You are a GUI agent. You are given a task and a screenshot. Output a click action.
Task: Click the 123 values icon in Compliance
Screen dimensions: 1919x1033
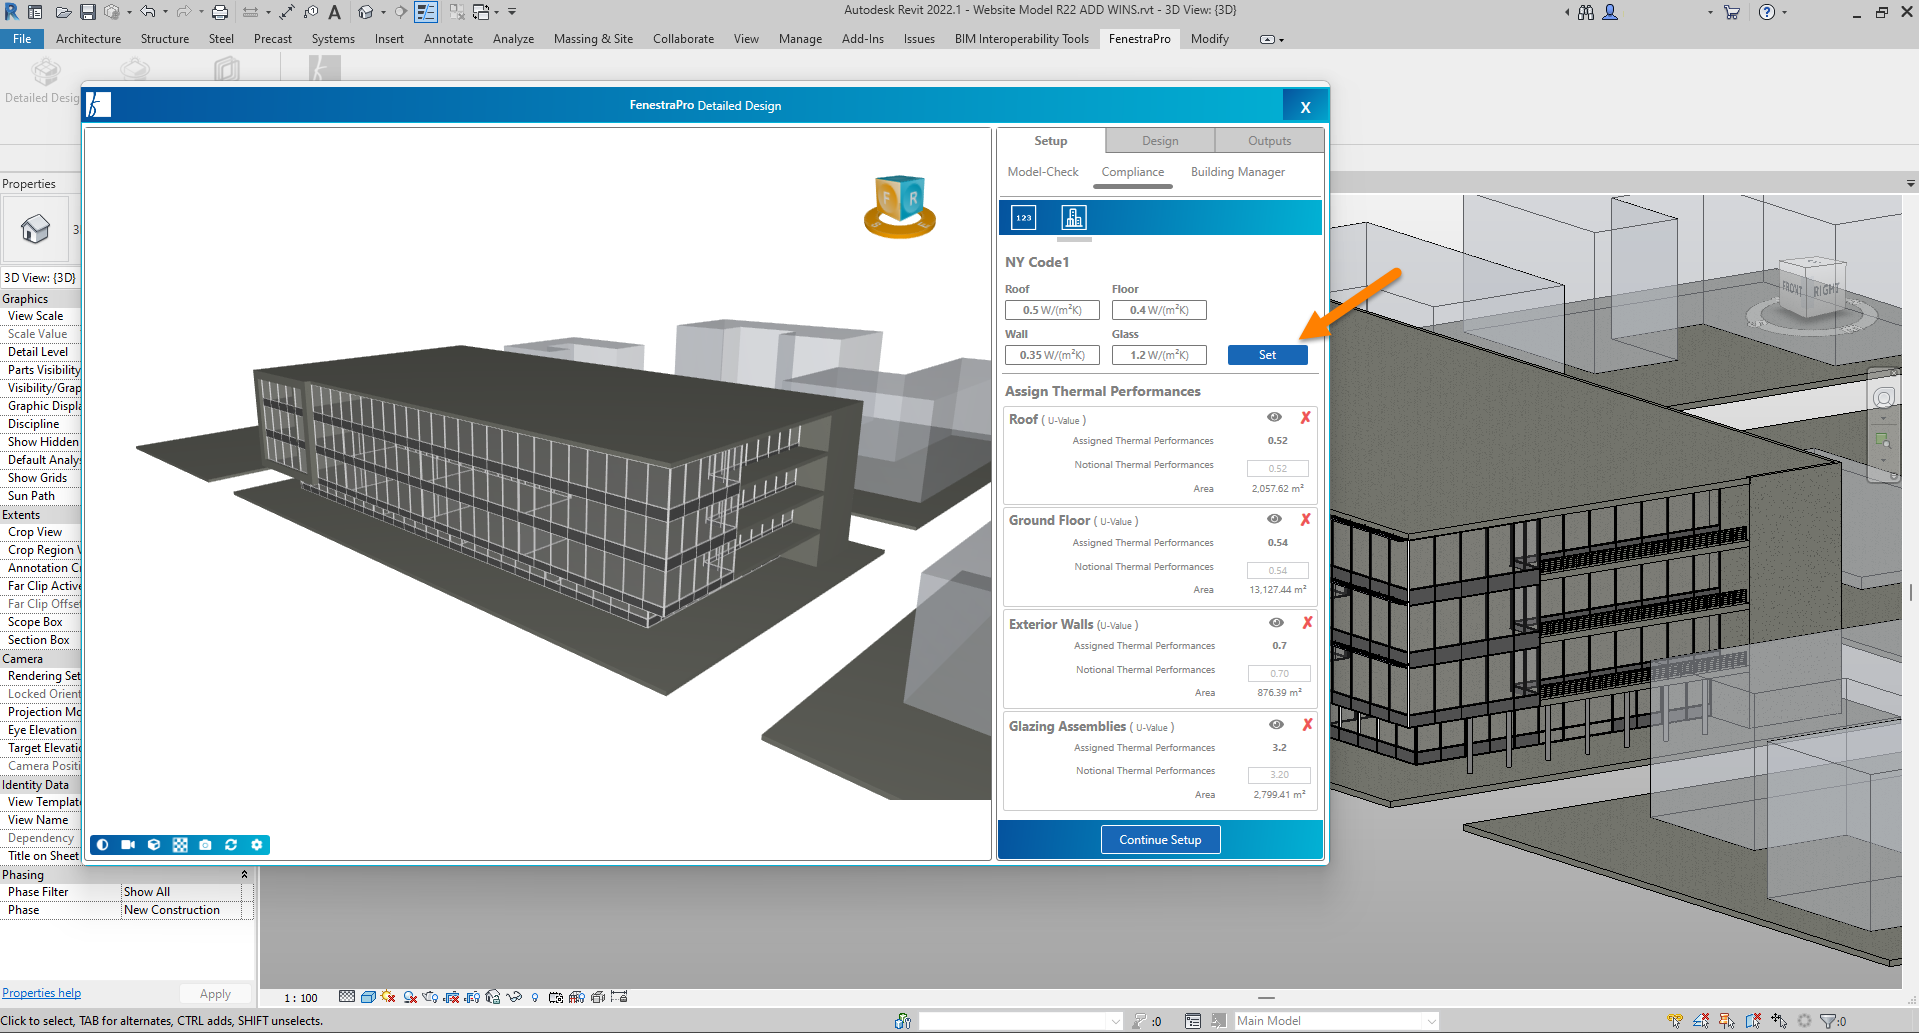[x=1024, y=217]
